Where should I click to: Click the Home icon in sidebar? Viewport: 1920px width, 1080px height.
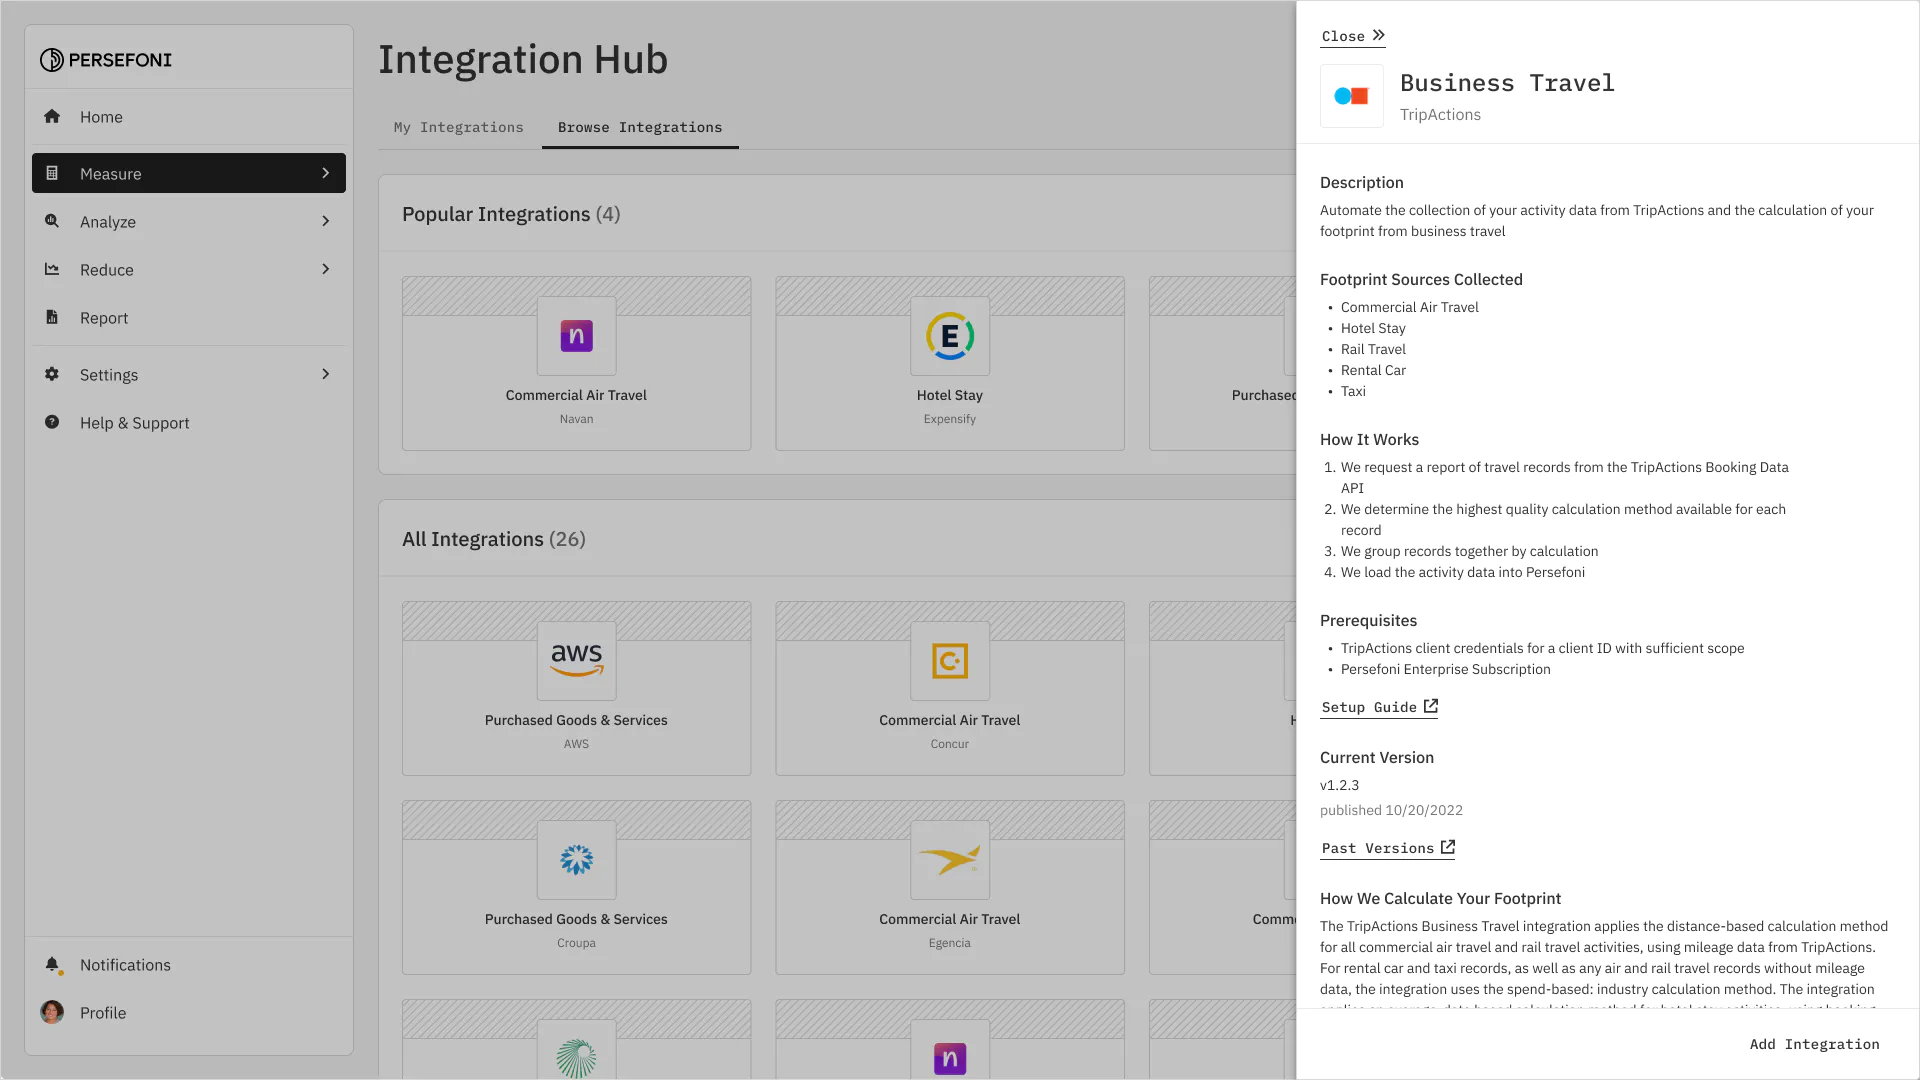point(52,117)
